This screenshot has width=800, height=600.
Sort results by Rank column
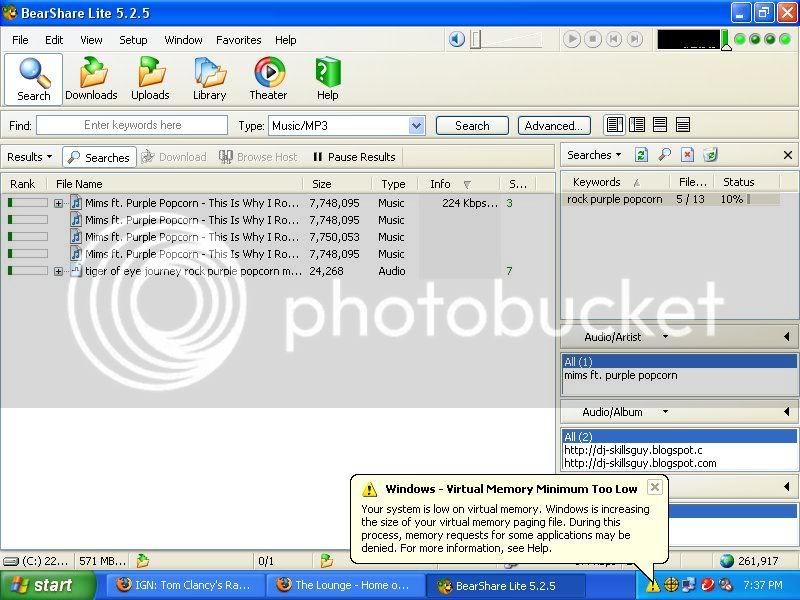click(x=23, y=184)
